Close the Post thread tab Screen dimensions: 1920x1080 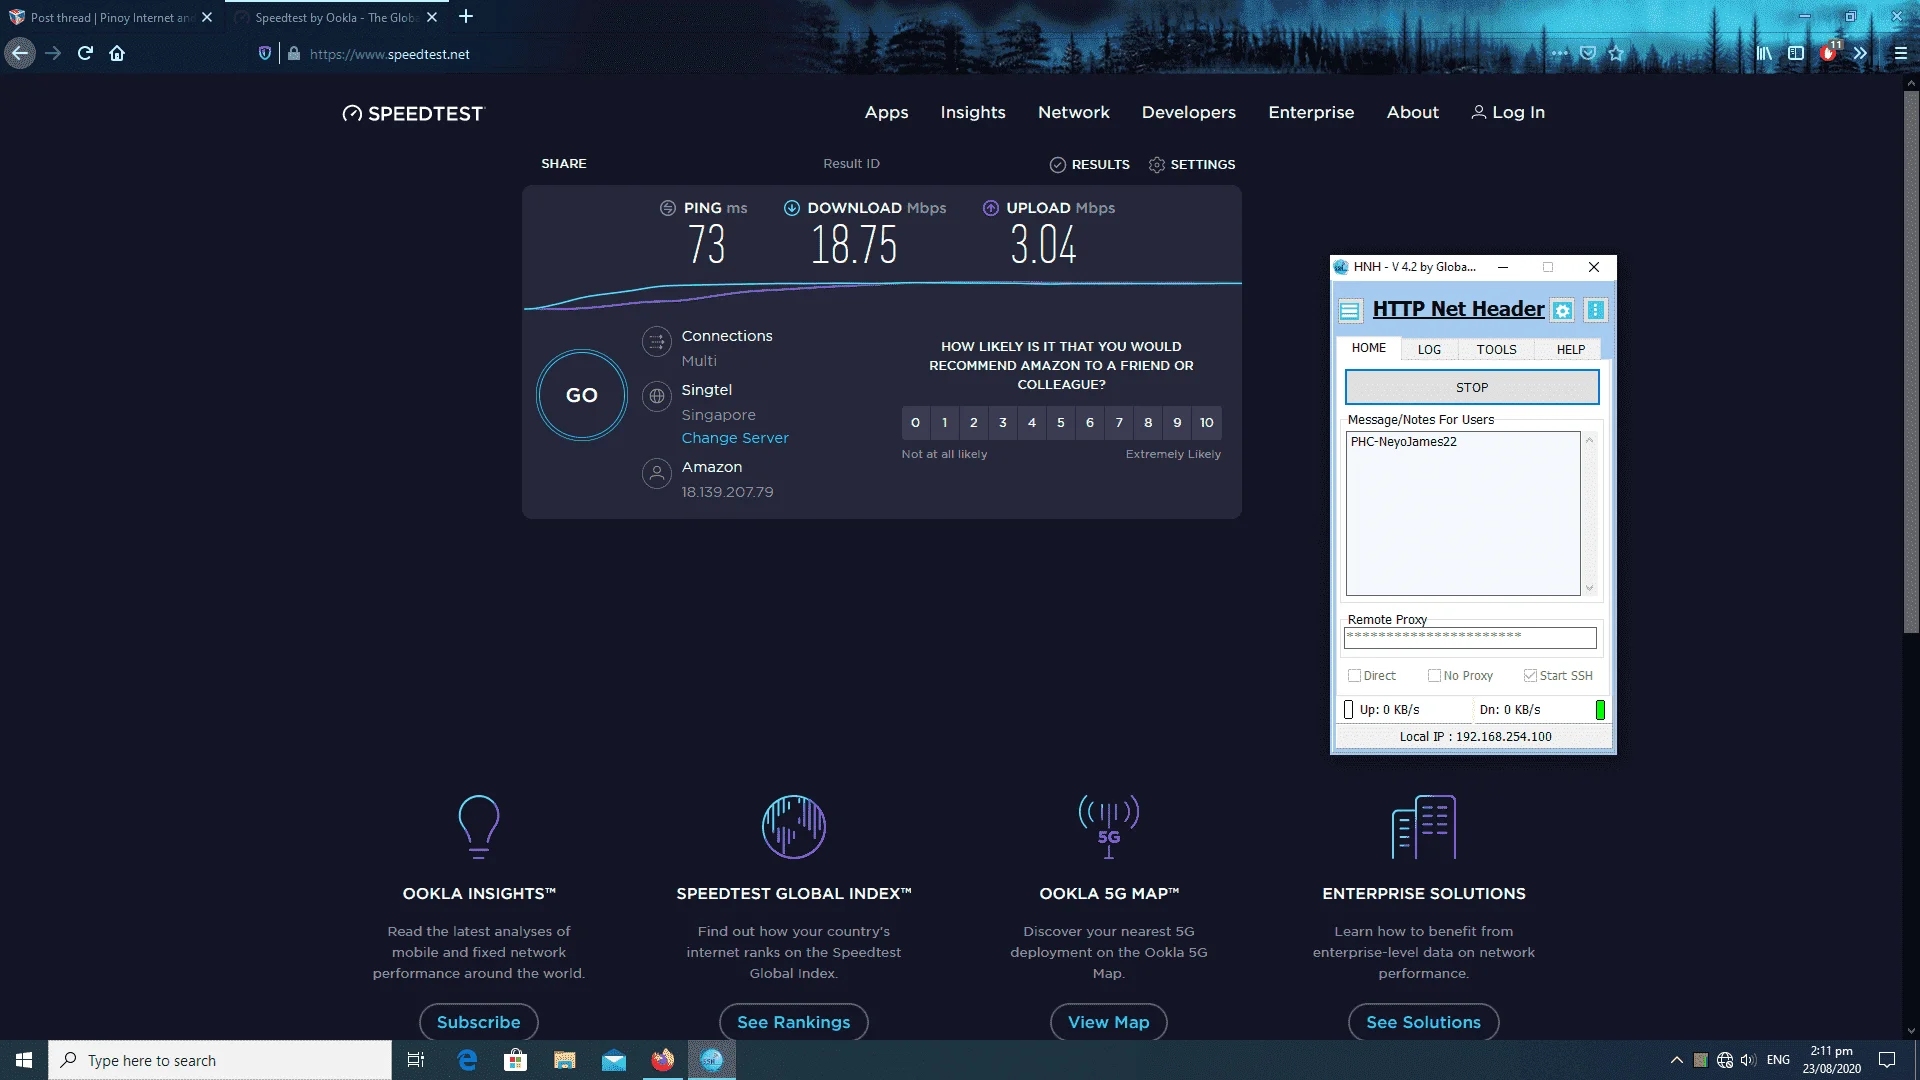point(207,17)
